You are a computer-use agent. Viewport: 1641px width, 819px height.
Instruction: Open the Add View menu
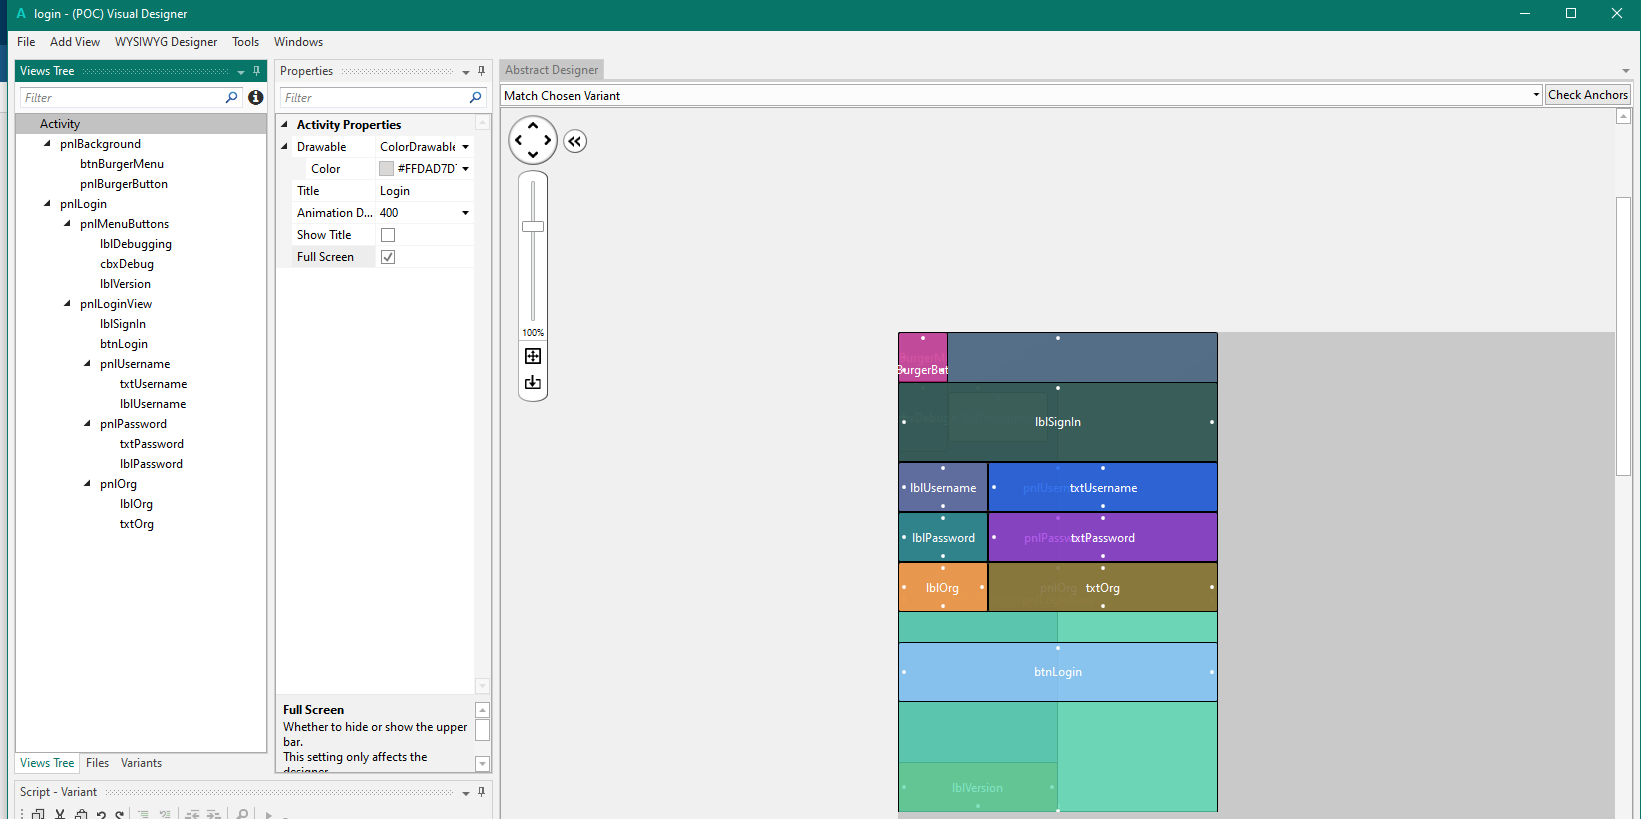point(75,42)
